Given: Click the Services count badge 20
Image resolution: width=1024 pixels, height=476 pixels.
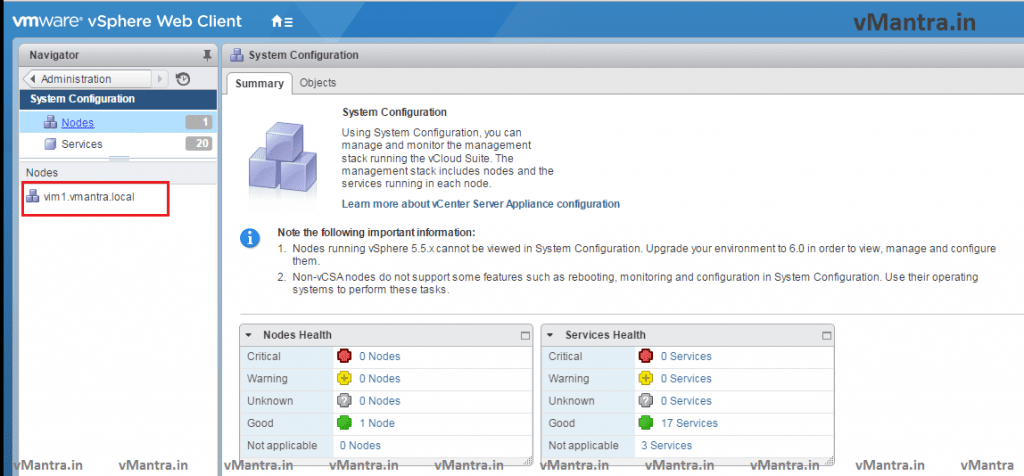Looking at the screenshot, I should coord(199,144).
